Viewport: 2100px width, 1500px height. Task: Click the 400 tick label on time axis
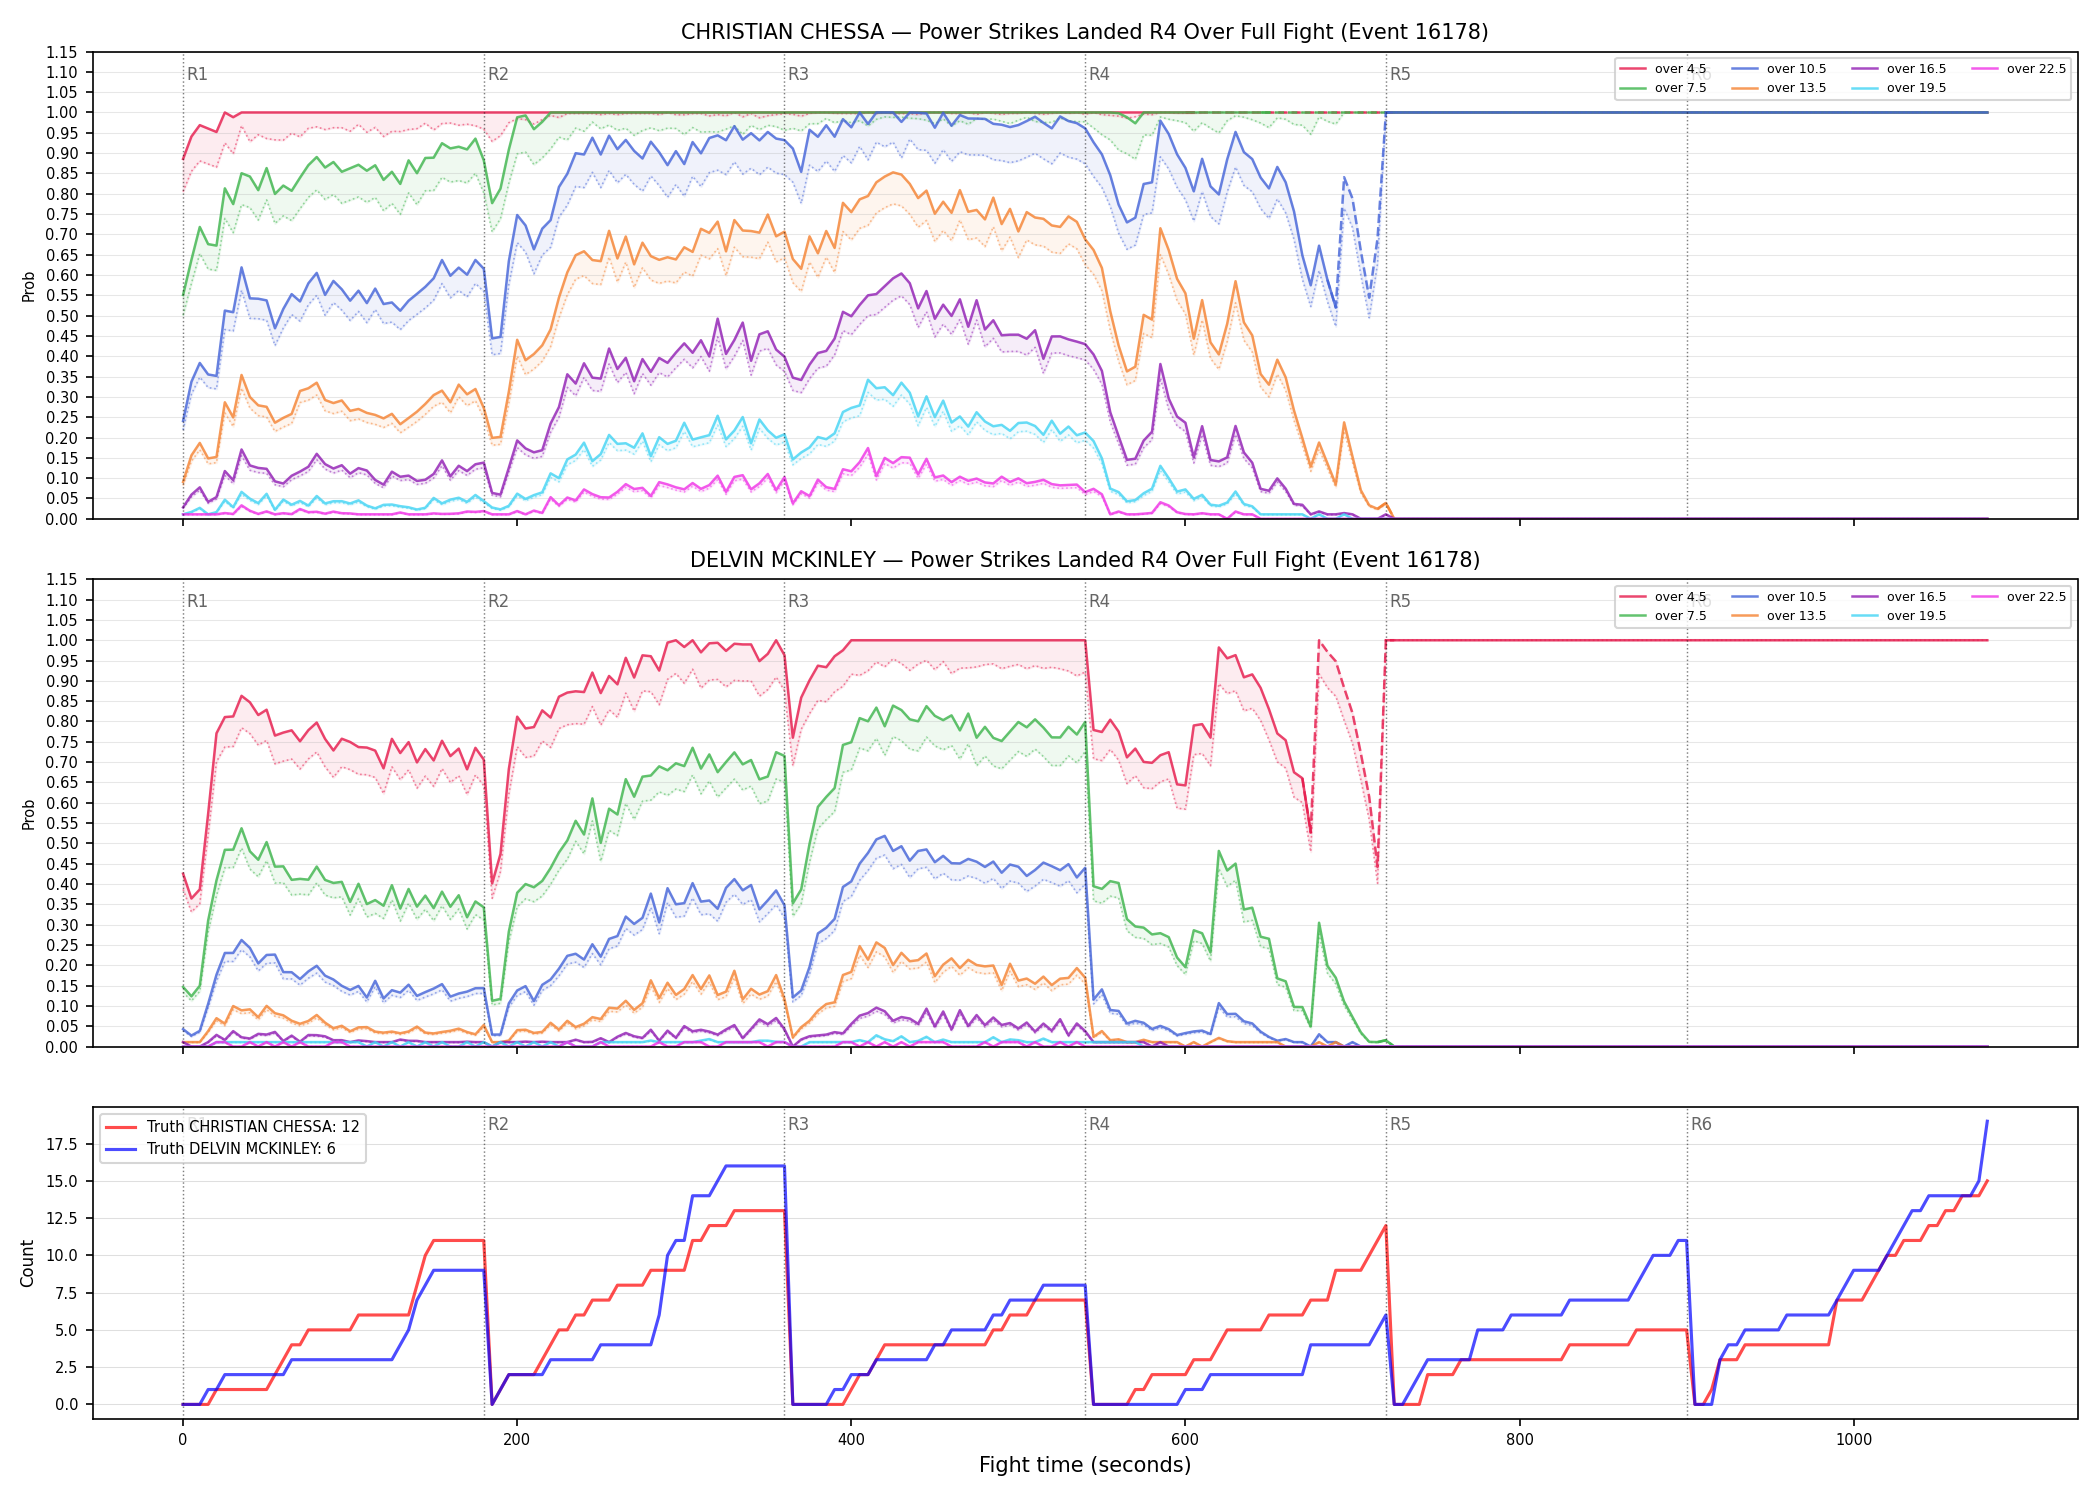point(850,1439)
